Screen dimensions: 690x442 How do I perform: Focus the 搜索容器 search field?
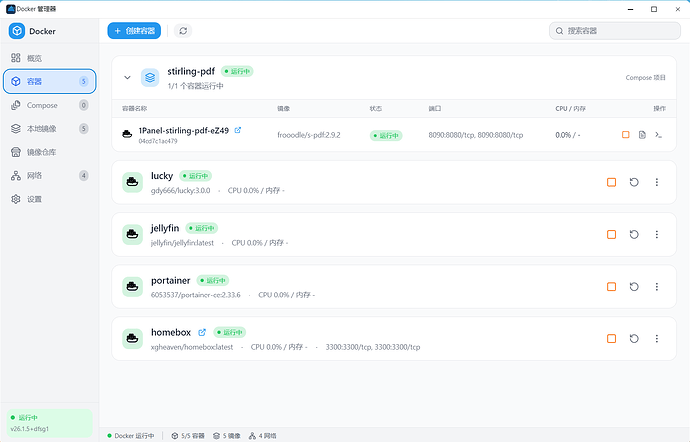point(615,31)
